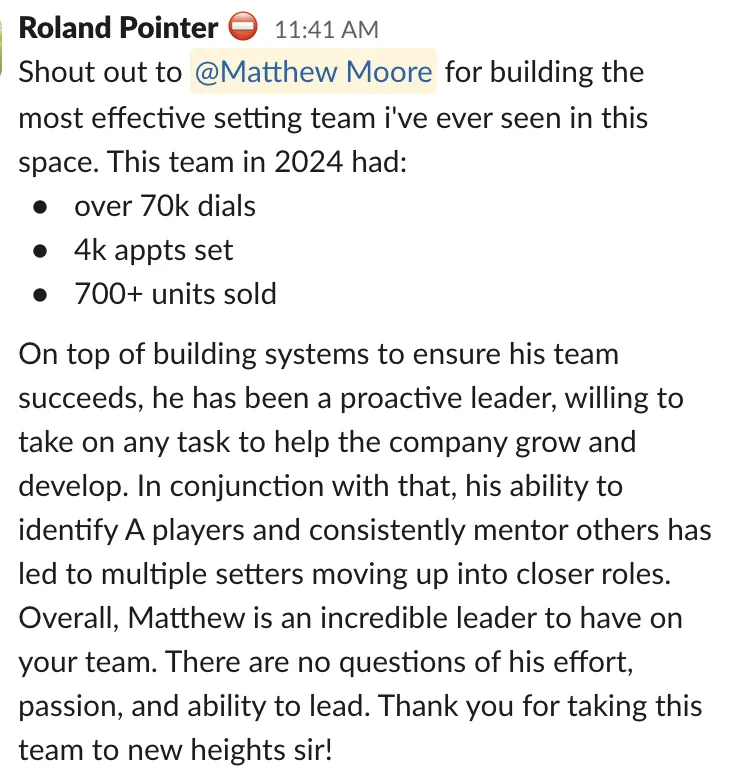The height and width of the screenshot is (772, 746).
Task: Click the Overall, Matthew sentence start
Action: 132,617
